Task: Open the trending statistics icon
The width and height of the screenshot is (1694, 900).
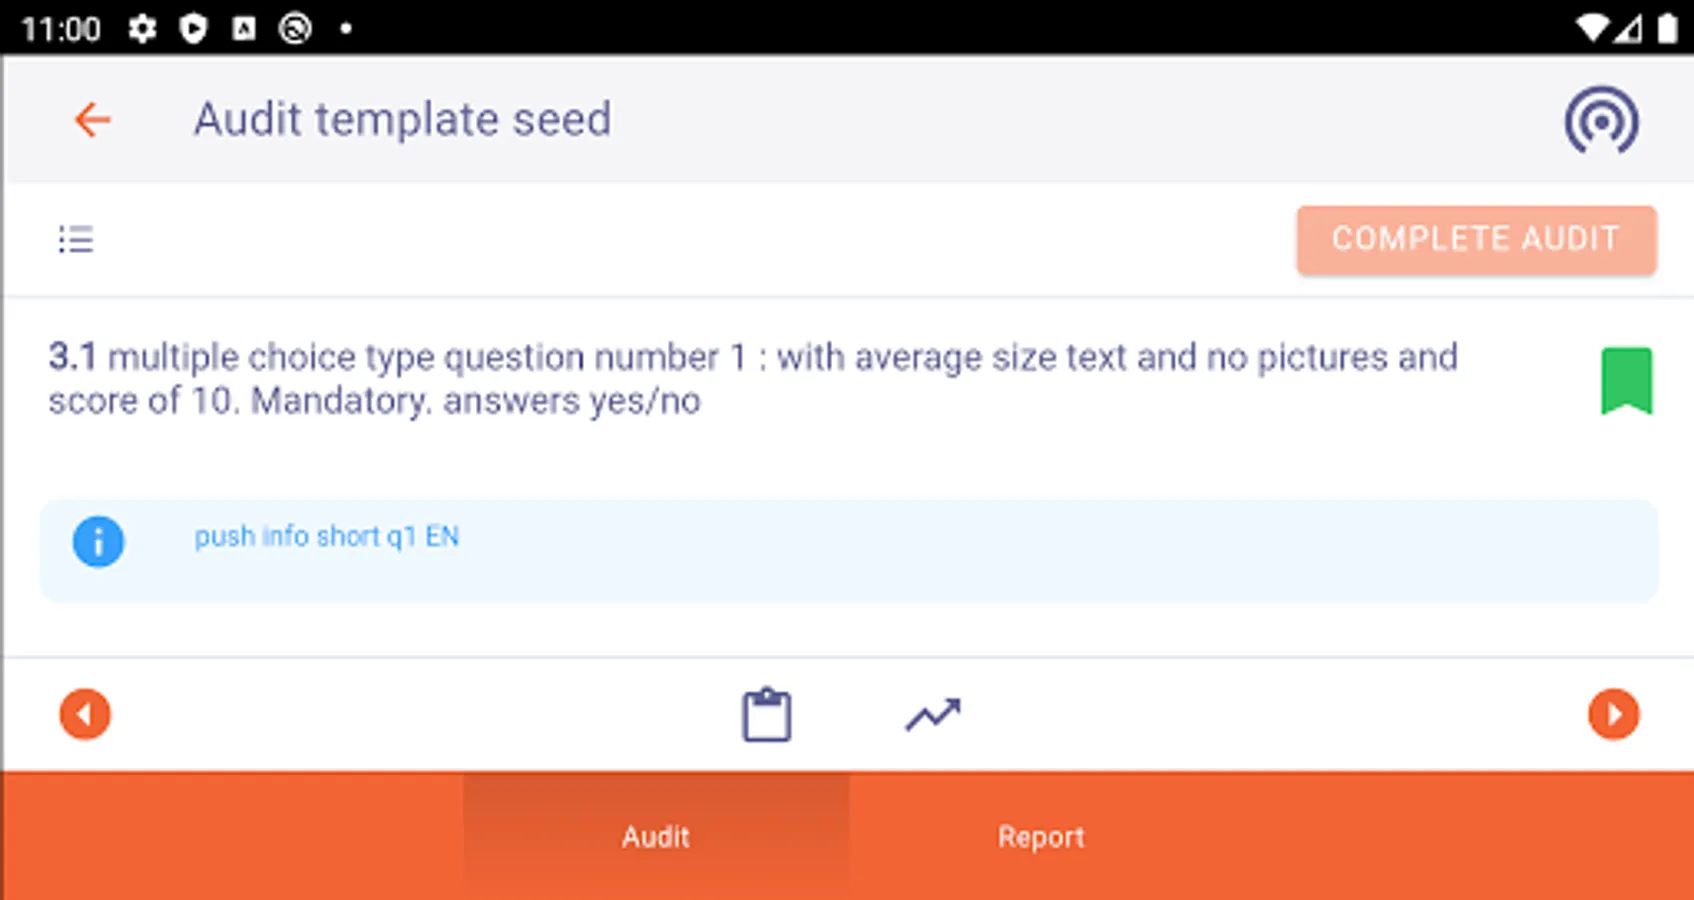Action: (x=933, y=714)
